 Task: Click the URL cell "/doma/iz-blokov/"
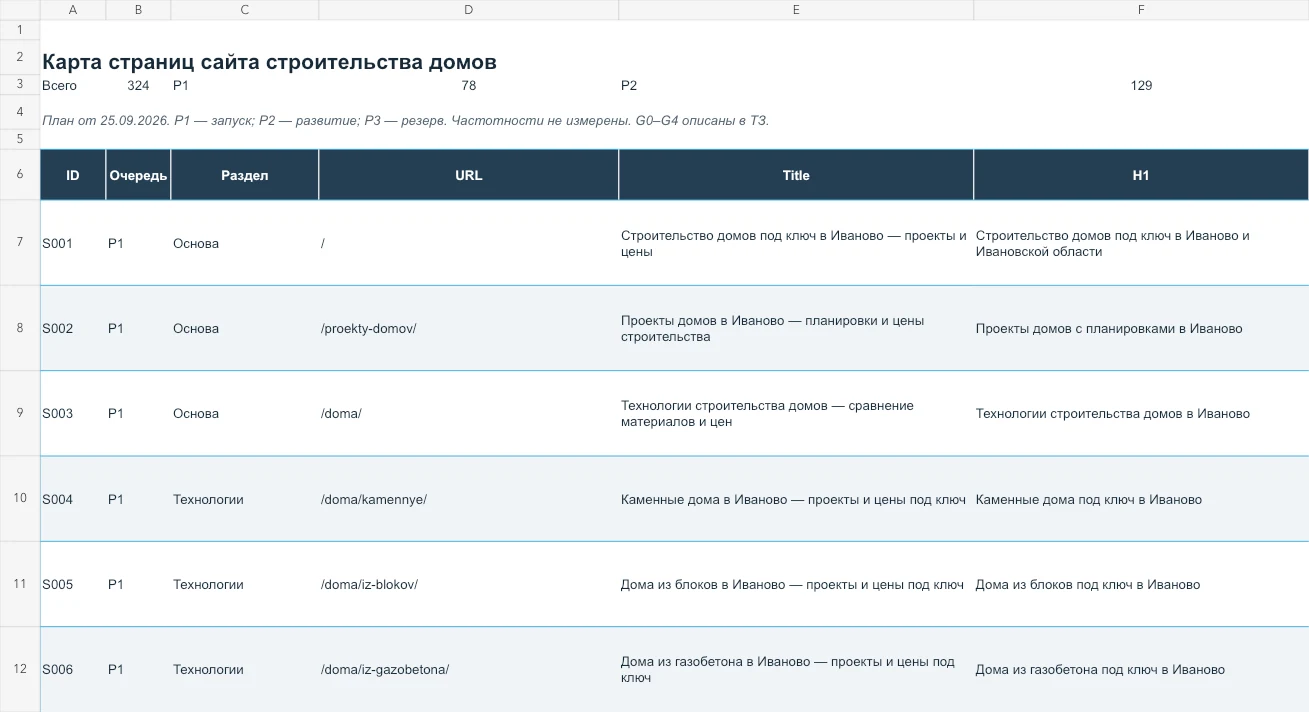point(469,584)
